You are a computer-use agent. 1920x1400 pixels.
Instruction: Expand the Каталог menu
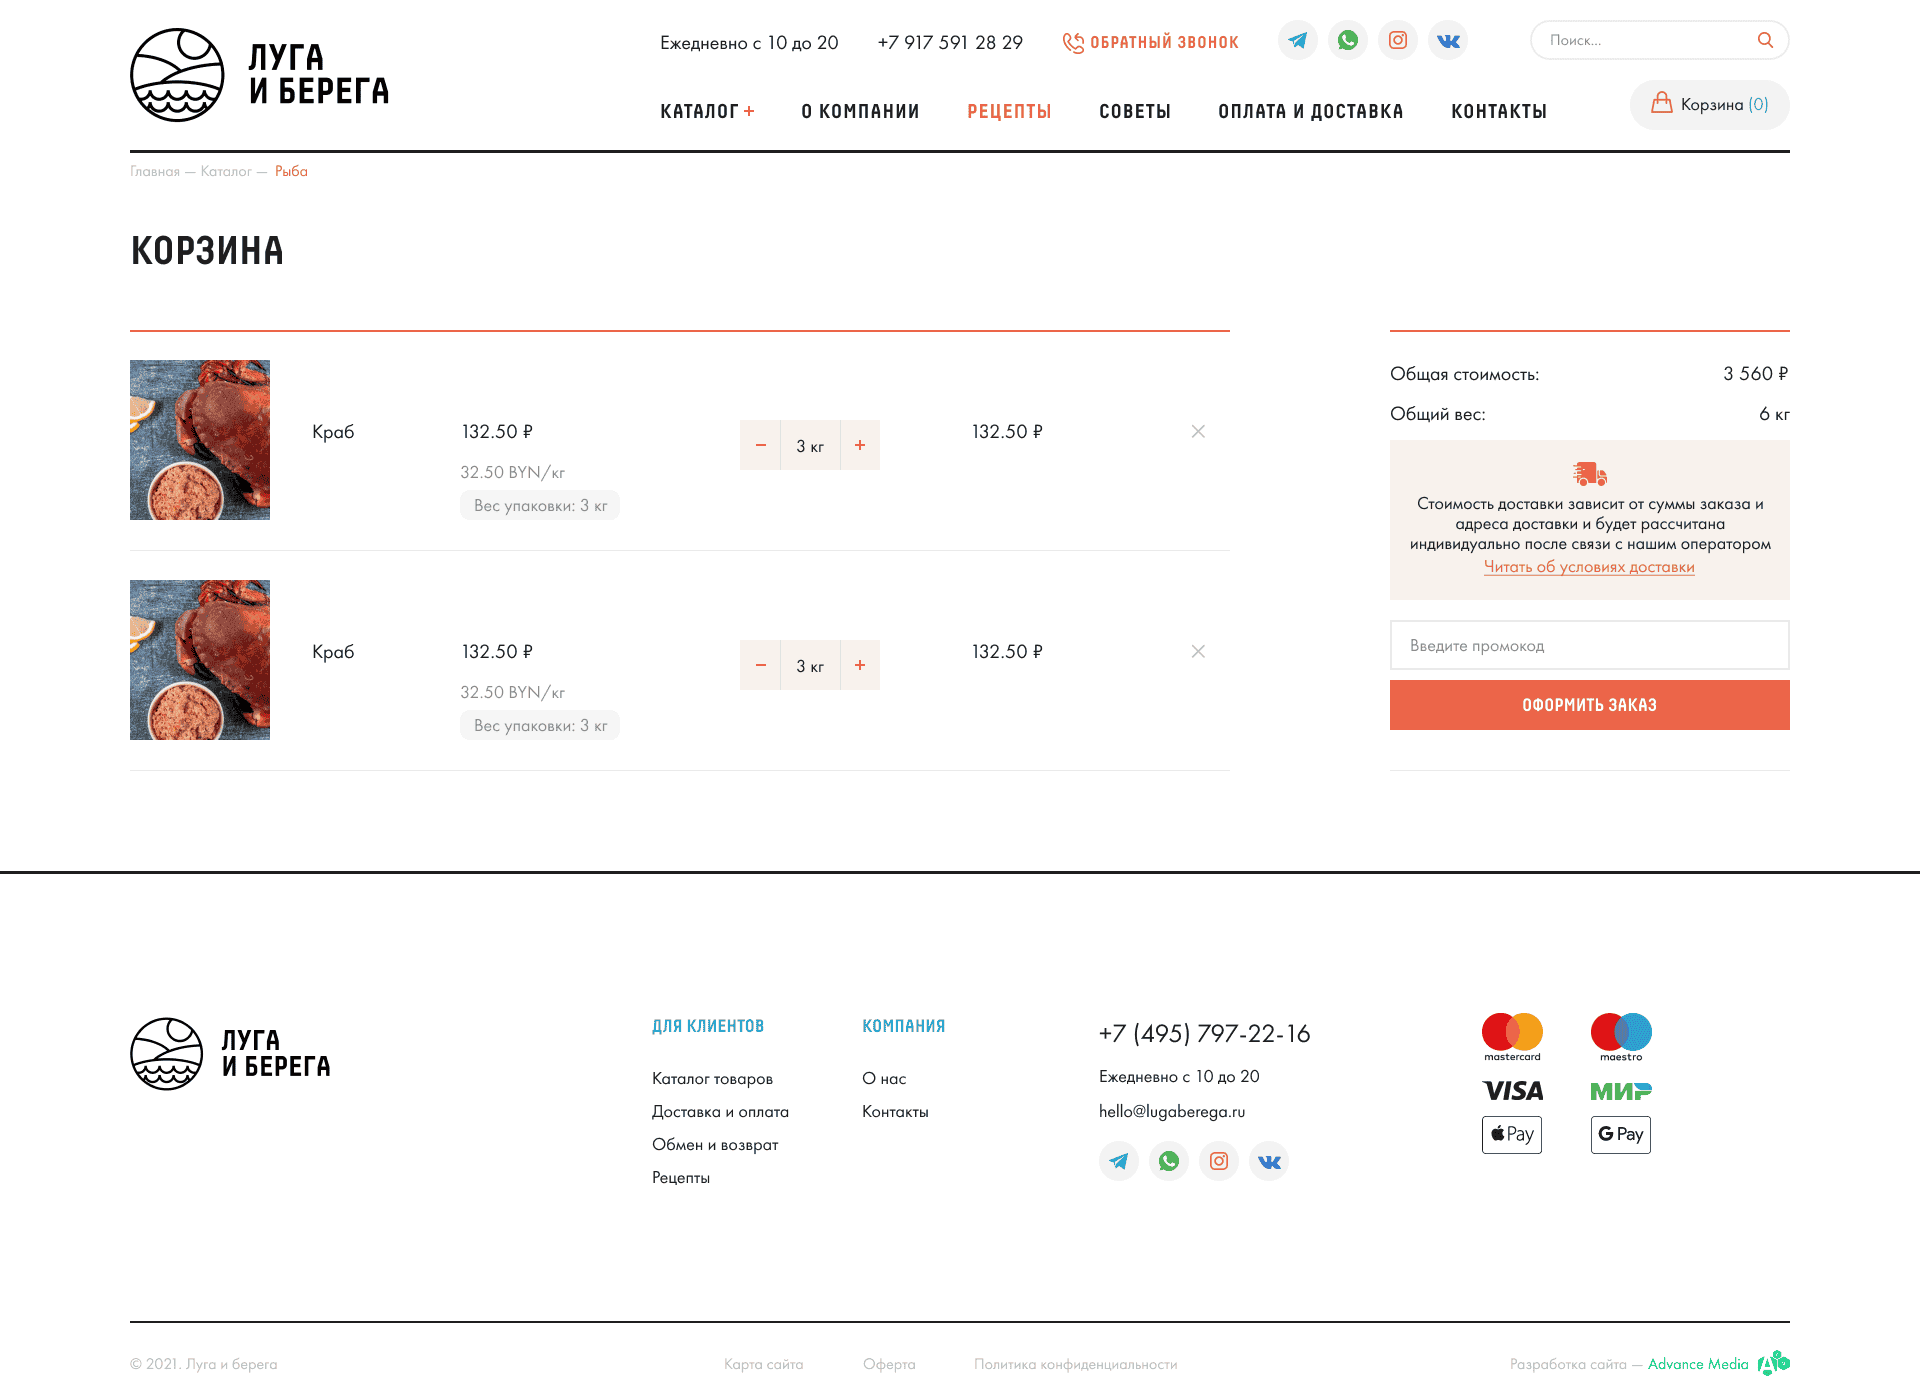click(707, 111)
